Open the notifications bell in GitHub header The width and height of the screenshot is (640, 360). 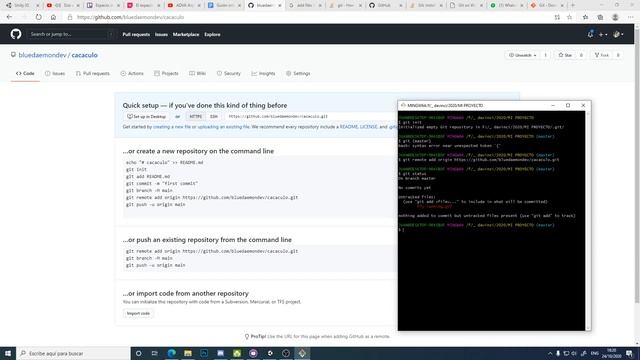tap(590, 34)
